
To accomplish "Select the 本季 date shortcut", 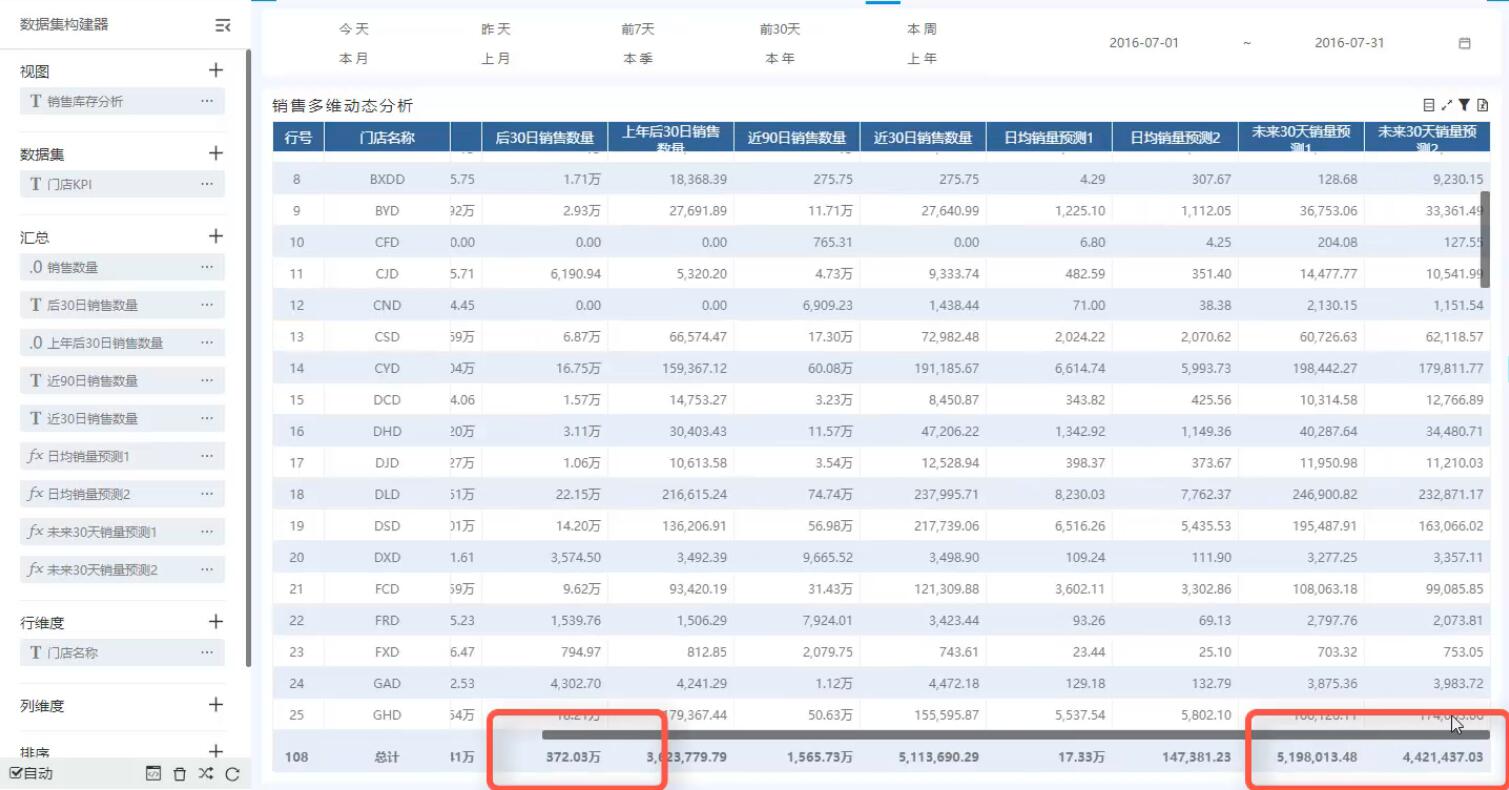I will coord(637,58).
